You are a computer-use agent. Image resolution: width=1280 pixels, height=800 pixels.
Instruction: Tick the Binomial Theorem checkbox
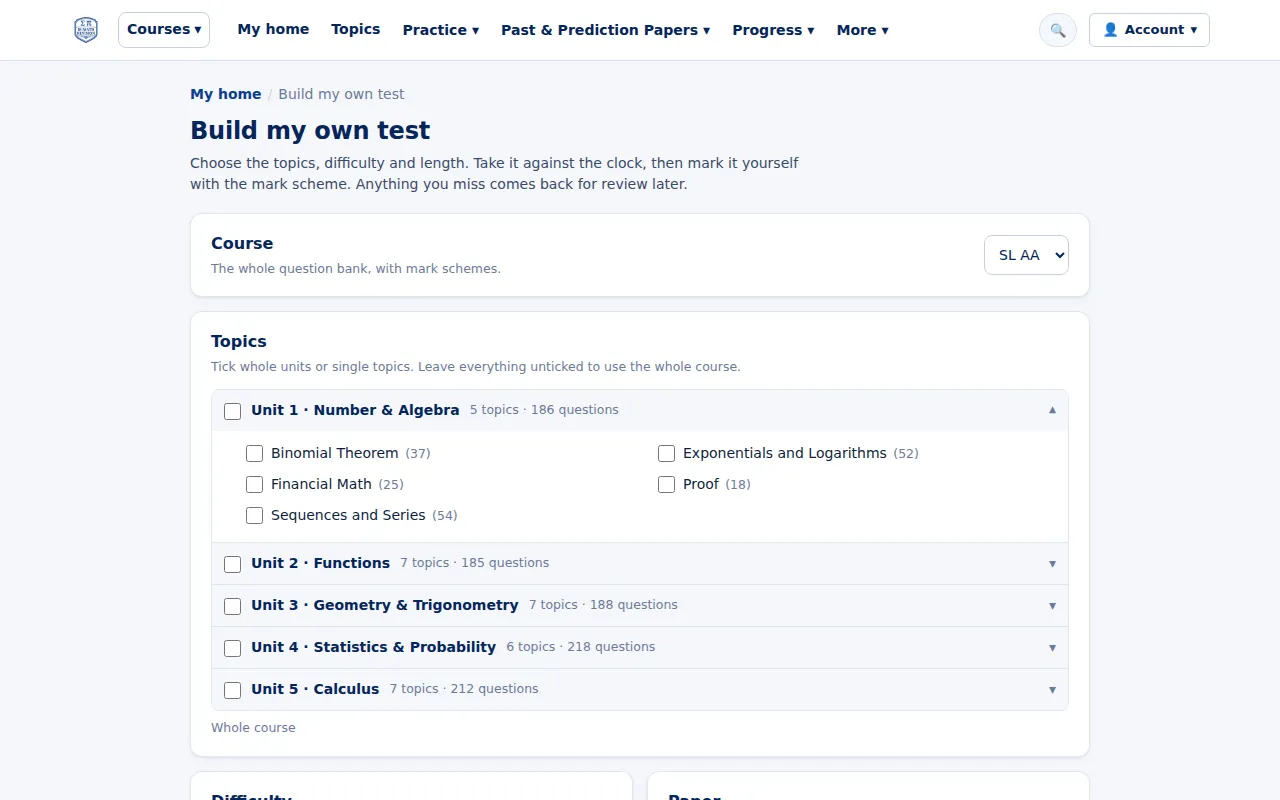(254, 454)
